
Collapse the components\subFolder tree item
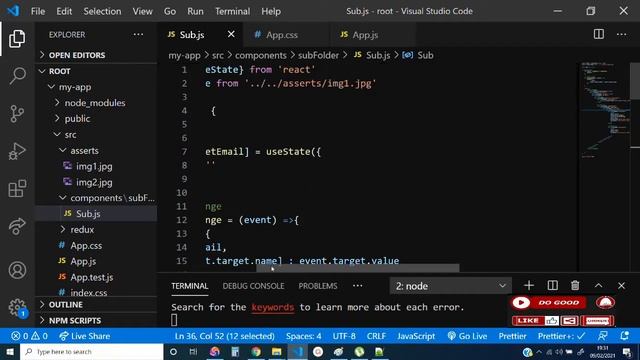[x=96, y=198]
